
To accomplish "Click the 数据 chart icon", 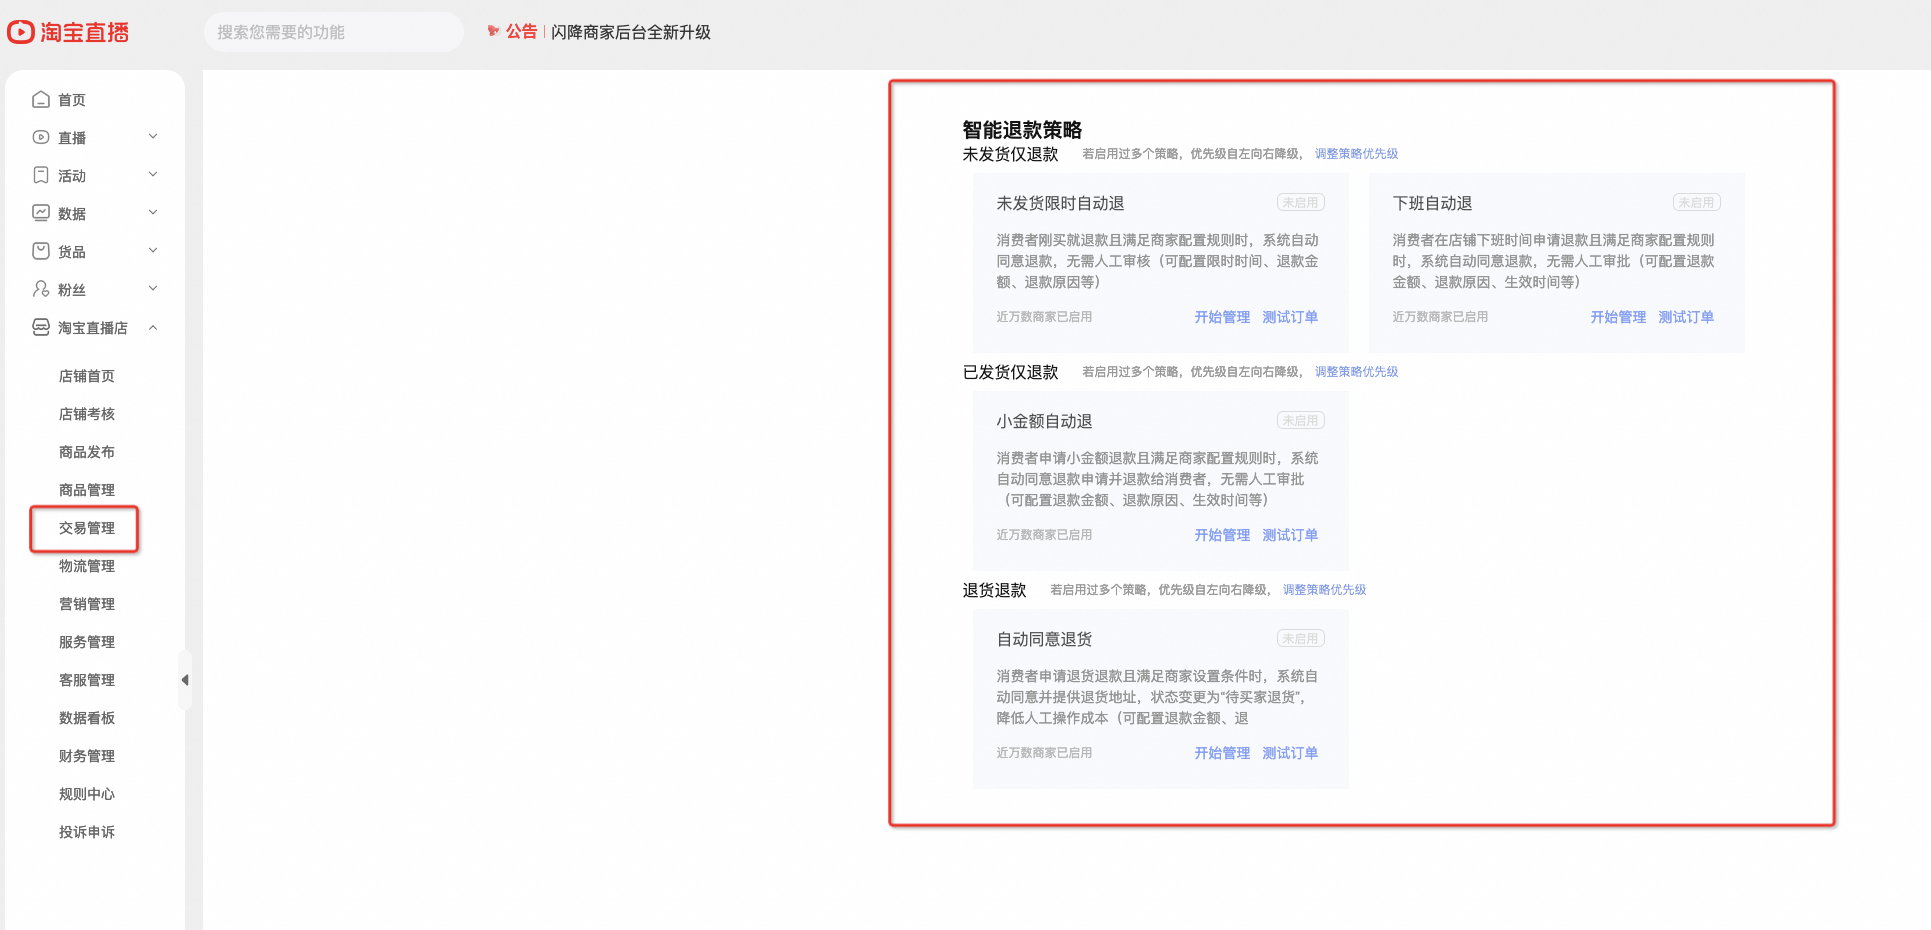I will [x=41, y=213].
